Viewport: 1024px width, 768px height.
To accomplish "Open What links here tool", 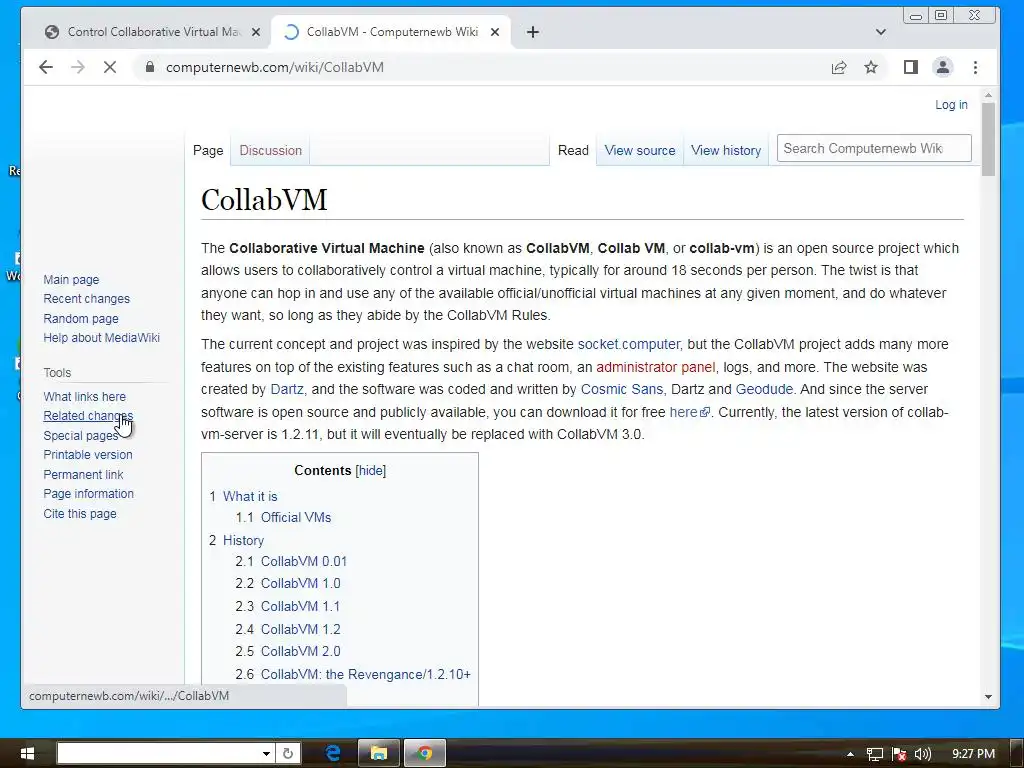I will (84, 396).
